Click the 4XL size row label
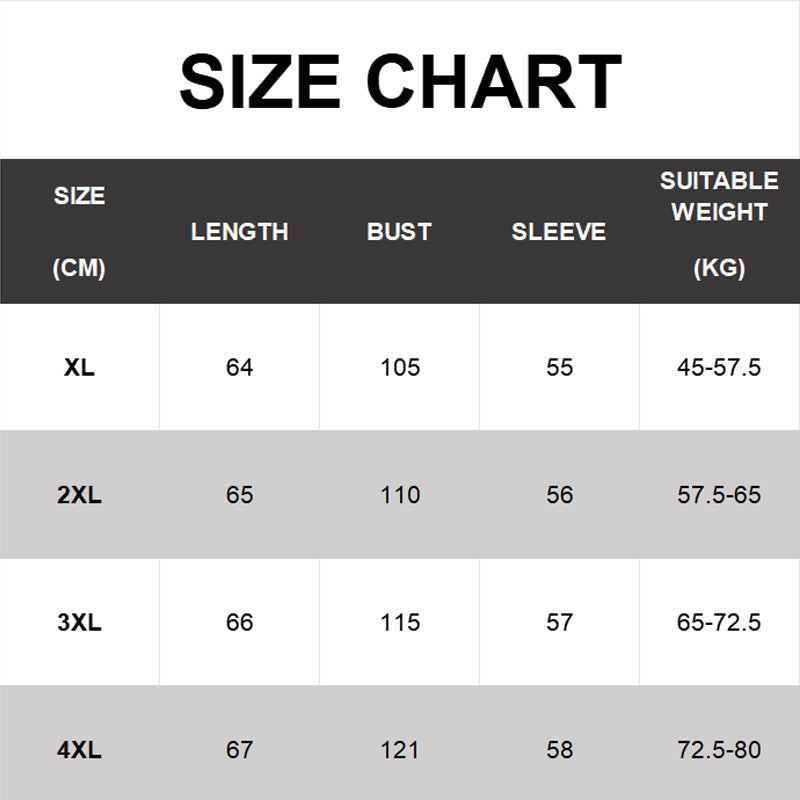 click(x=79, y=750)
